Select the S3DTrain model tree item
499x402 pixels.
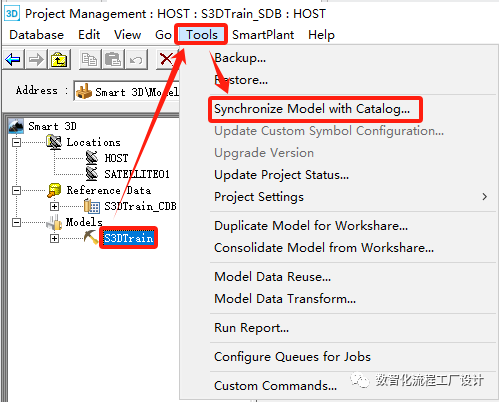129,238
